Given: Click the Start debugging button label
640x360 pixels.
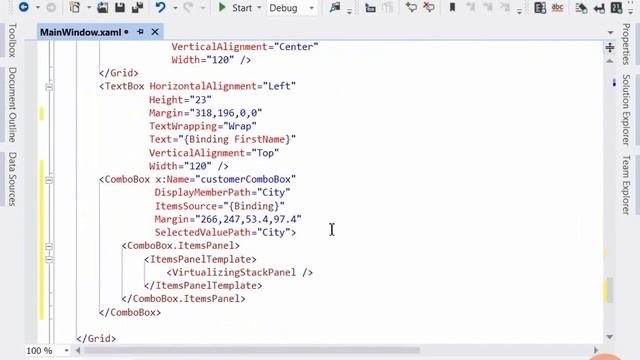Looking at the screenshot, I should 242,8.
